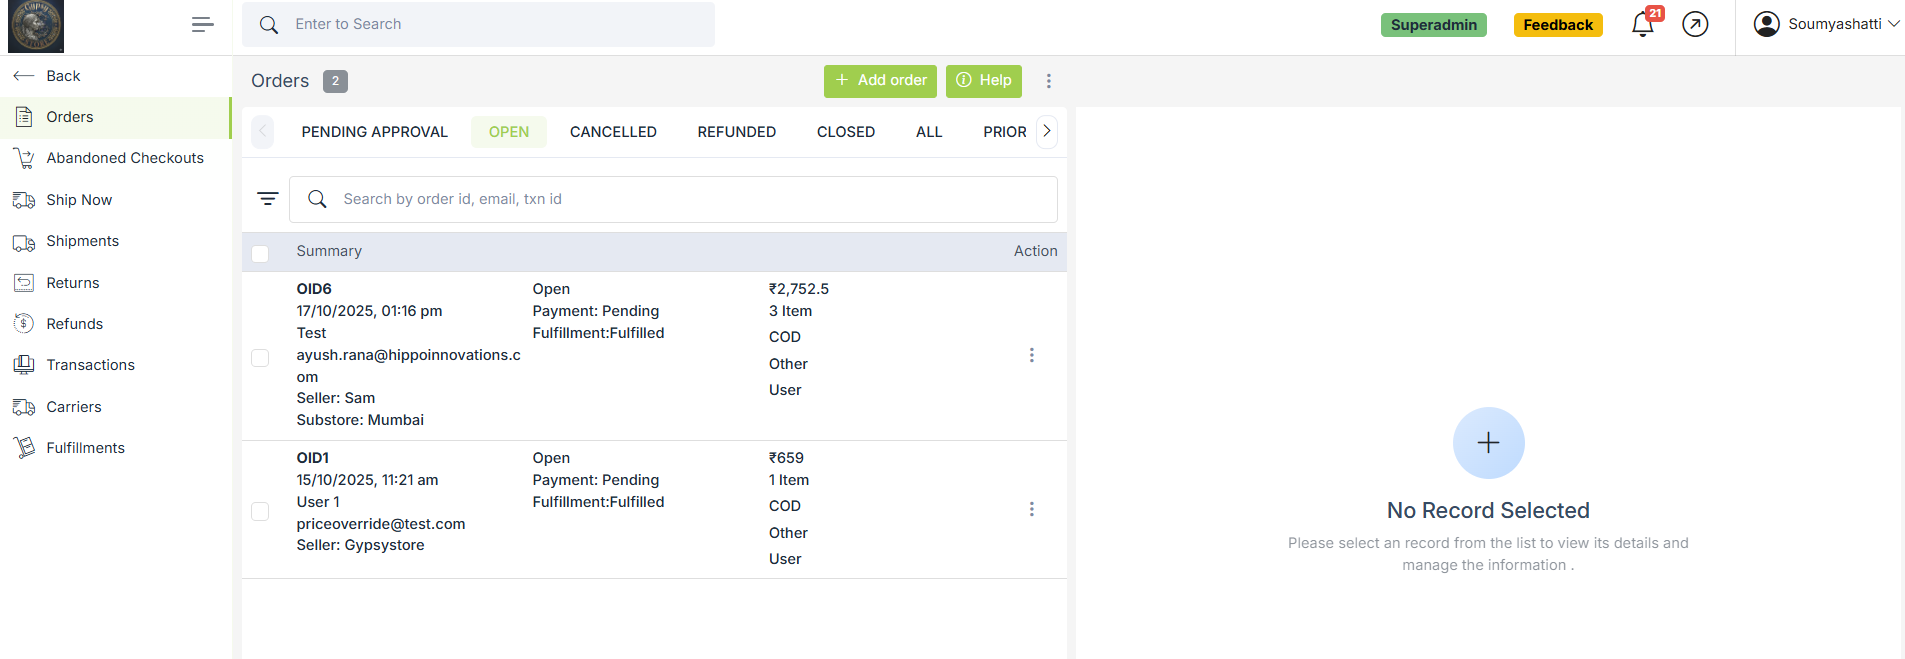Click the Add order button

(880, 81)
